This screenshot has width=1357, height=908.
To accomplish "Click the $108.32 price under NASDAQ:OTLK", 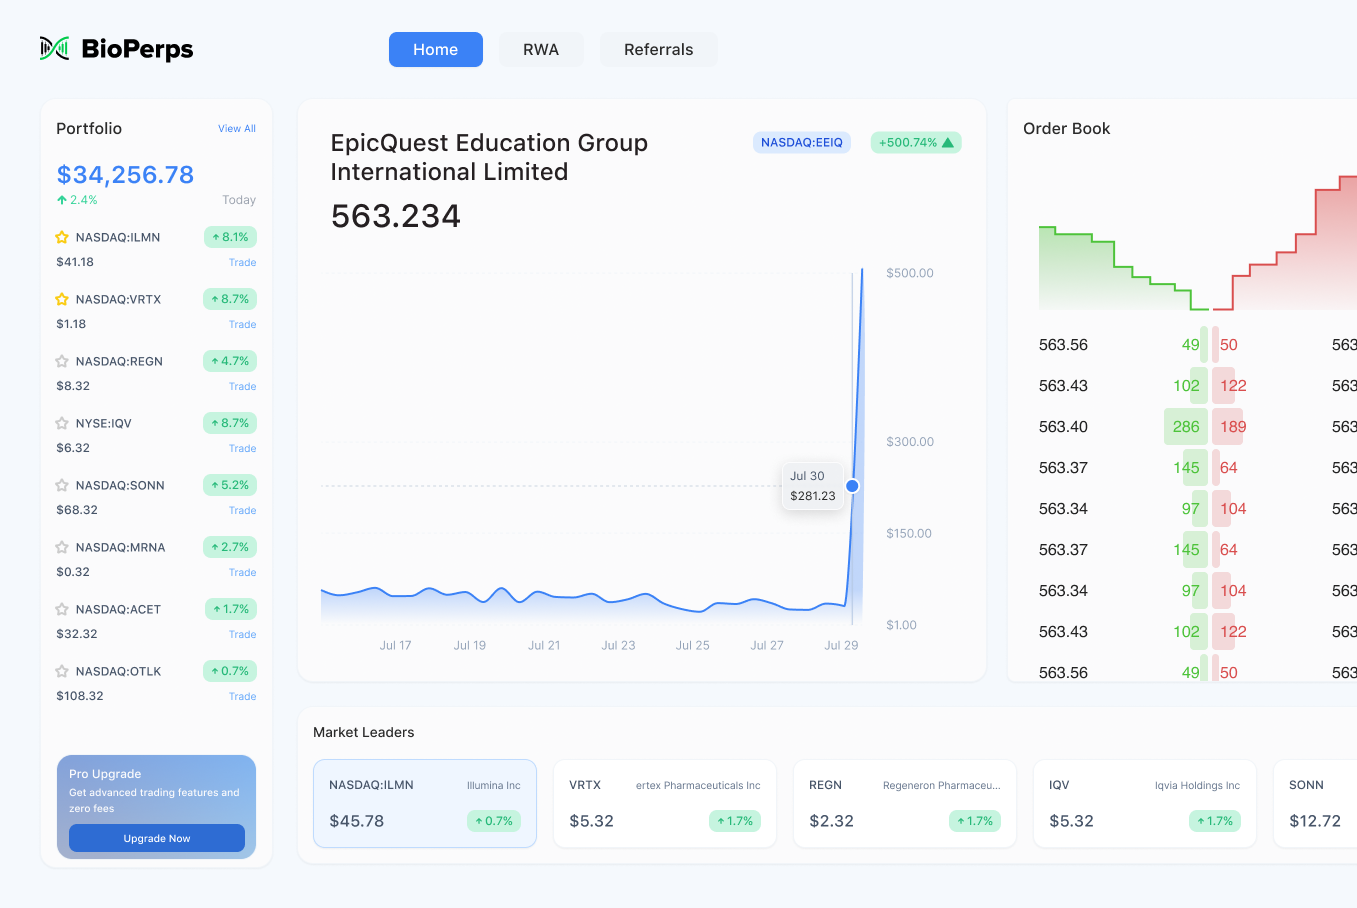I will coord(80,696).
